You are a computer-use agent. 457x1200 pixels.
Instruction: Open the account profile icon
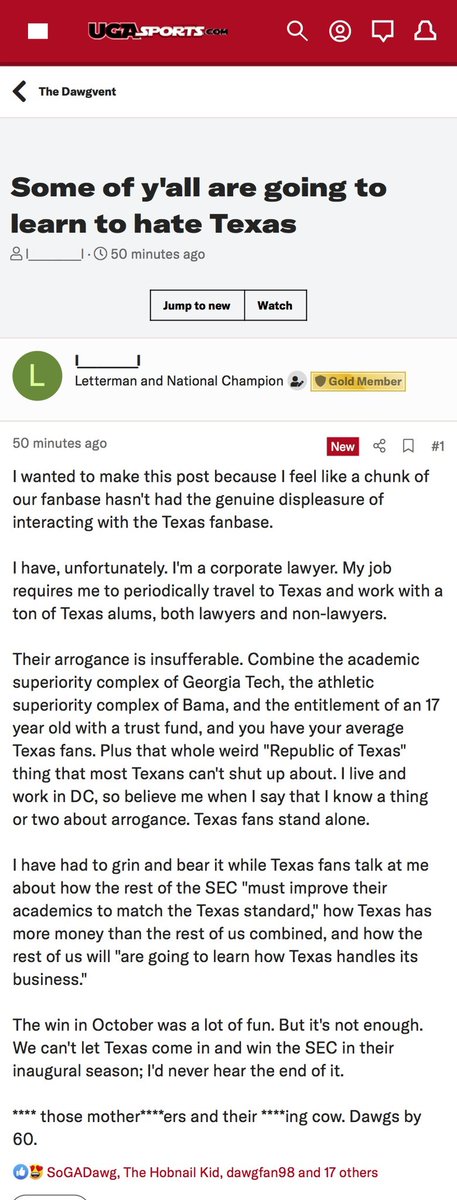point(340,31)
